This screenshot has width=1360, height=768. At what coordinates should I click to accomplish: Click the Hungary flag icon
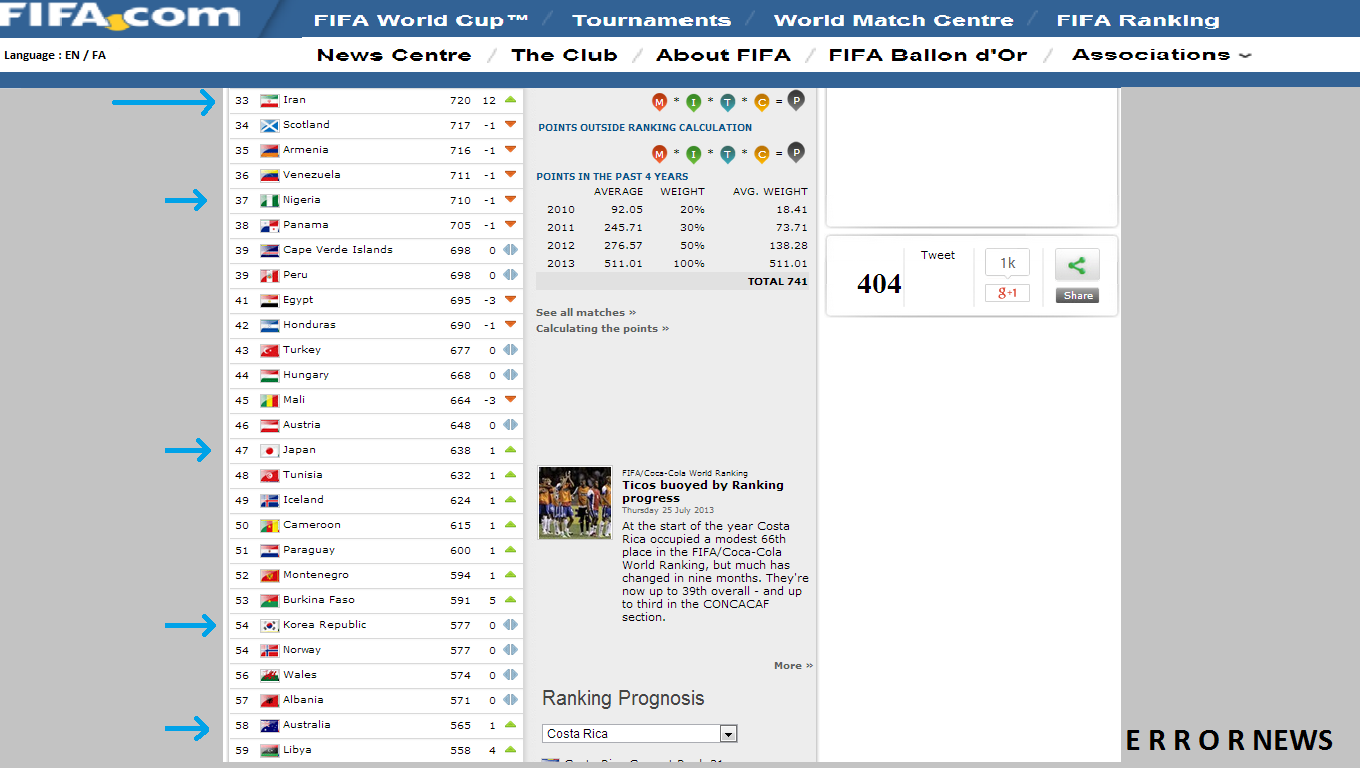click(269, 376)
